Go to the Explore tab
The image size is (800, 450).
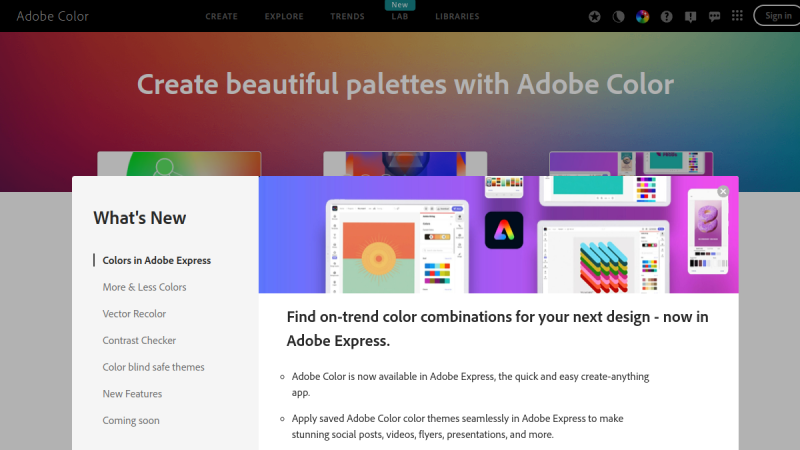point(284,17)
